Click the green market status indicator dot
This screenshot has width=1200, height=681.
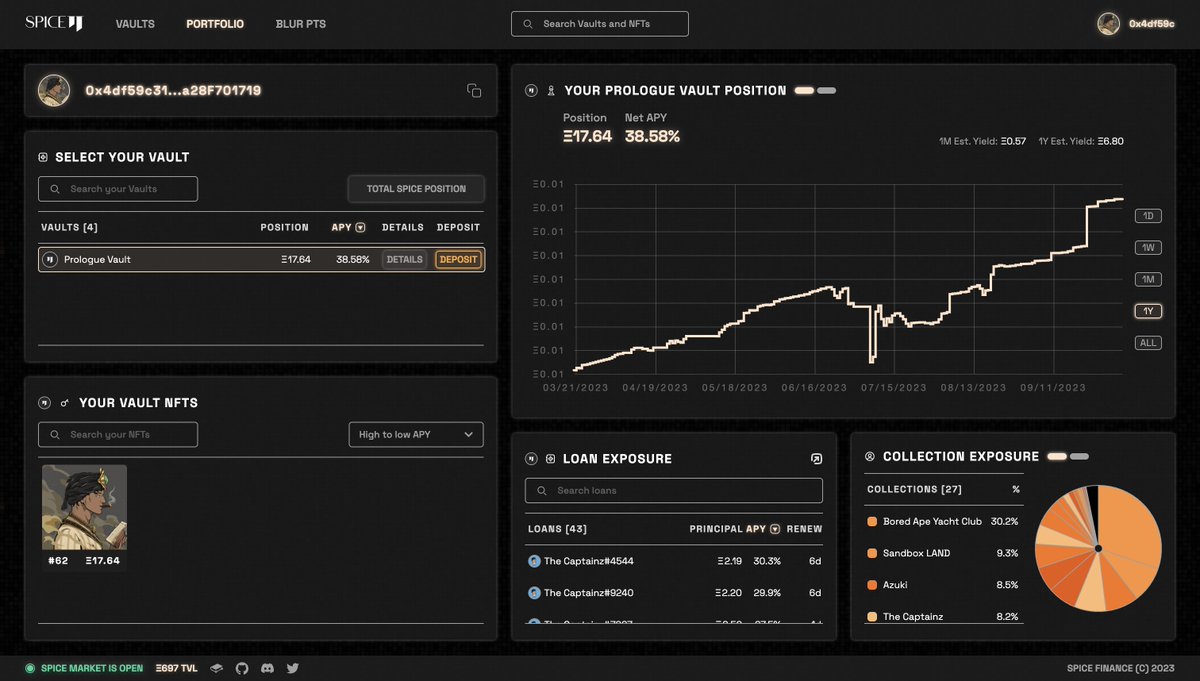[30, 668]
